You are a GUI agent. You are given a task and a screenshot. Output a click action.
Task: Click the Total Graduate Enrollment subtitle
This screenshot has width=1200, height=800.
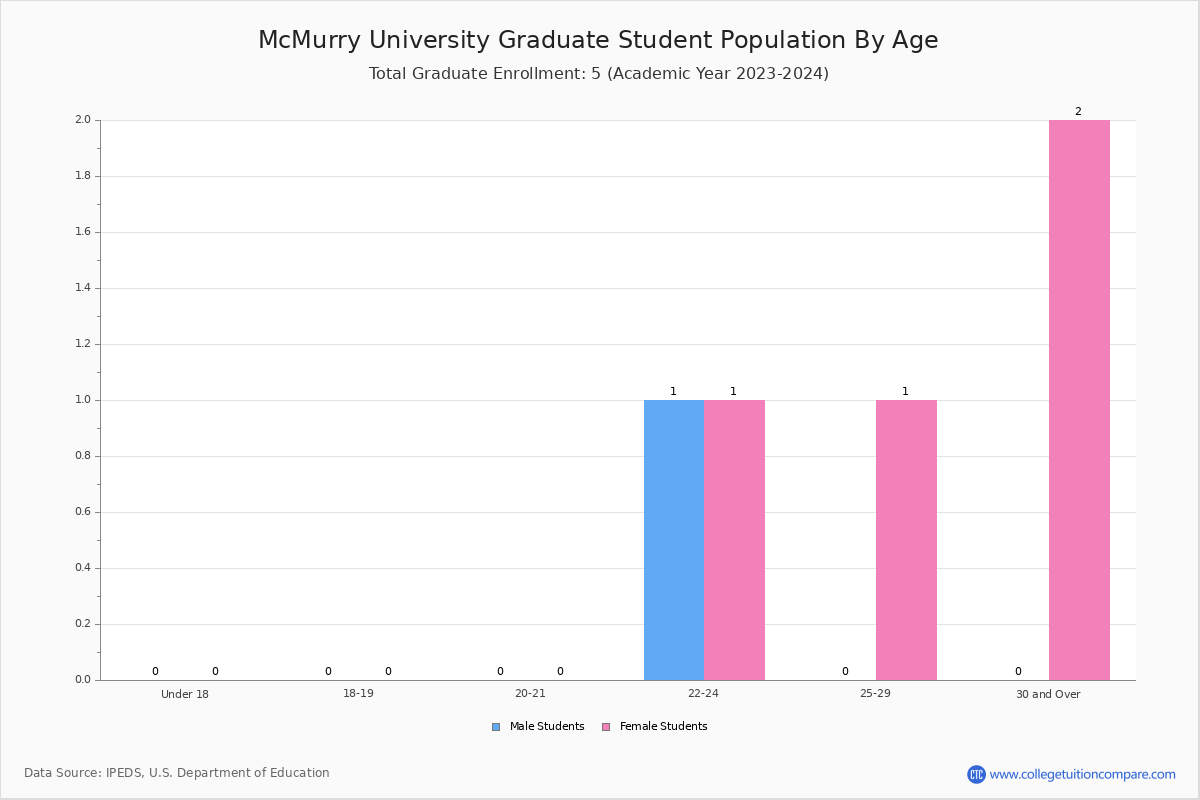click(598, 74)
